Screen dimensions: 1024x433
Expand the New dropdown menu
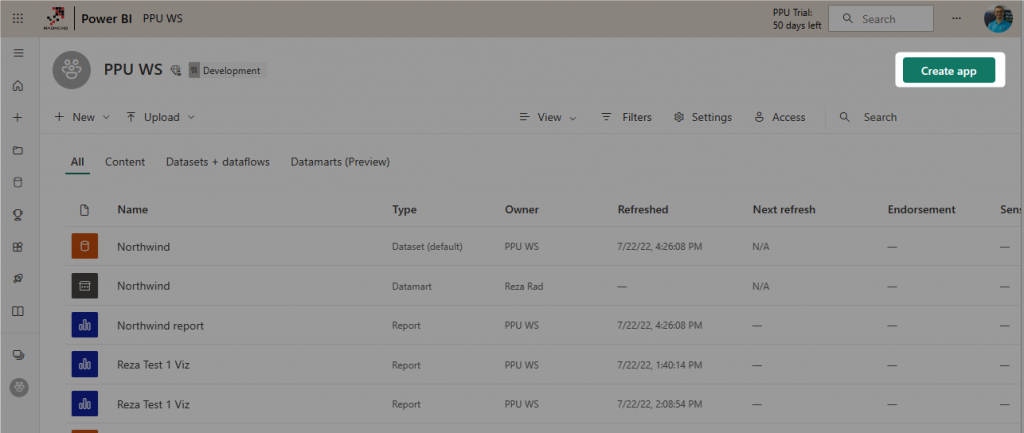pyautogui.click(x=82, y=117)
